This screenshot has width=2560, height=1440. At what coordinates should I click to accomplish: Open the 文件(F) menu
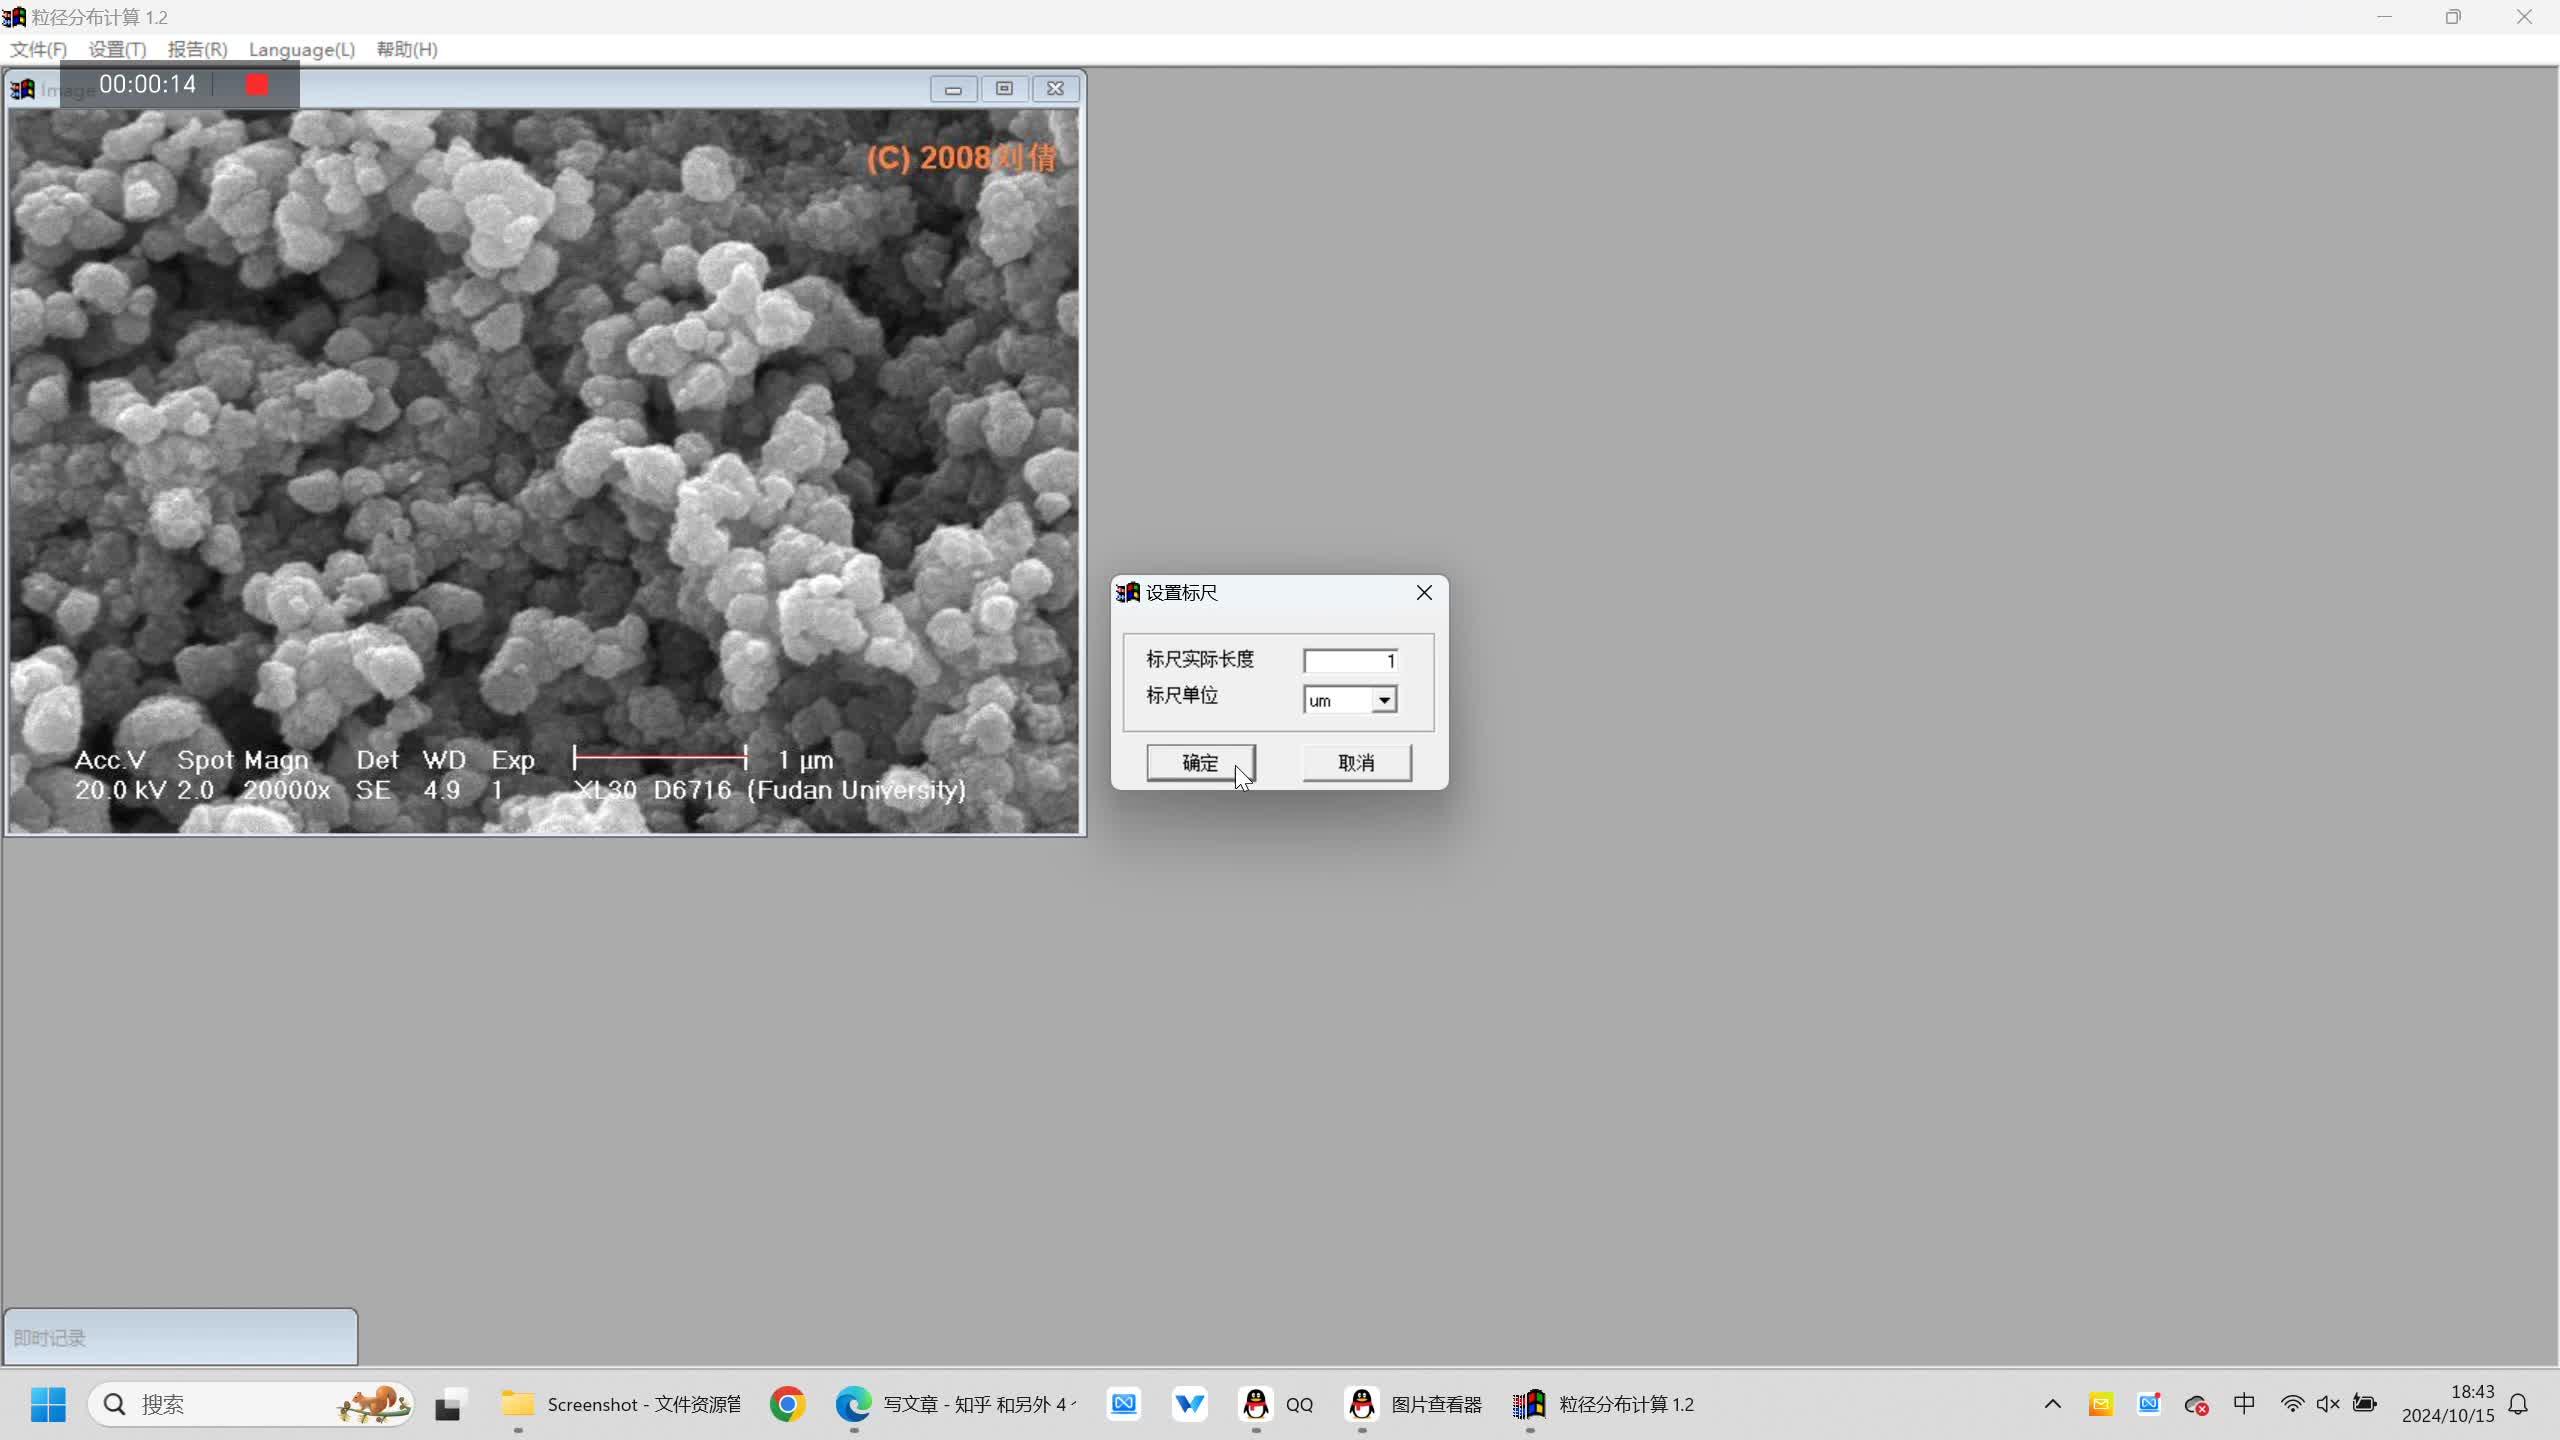click(x=38, y=49)
